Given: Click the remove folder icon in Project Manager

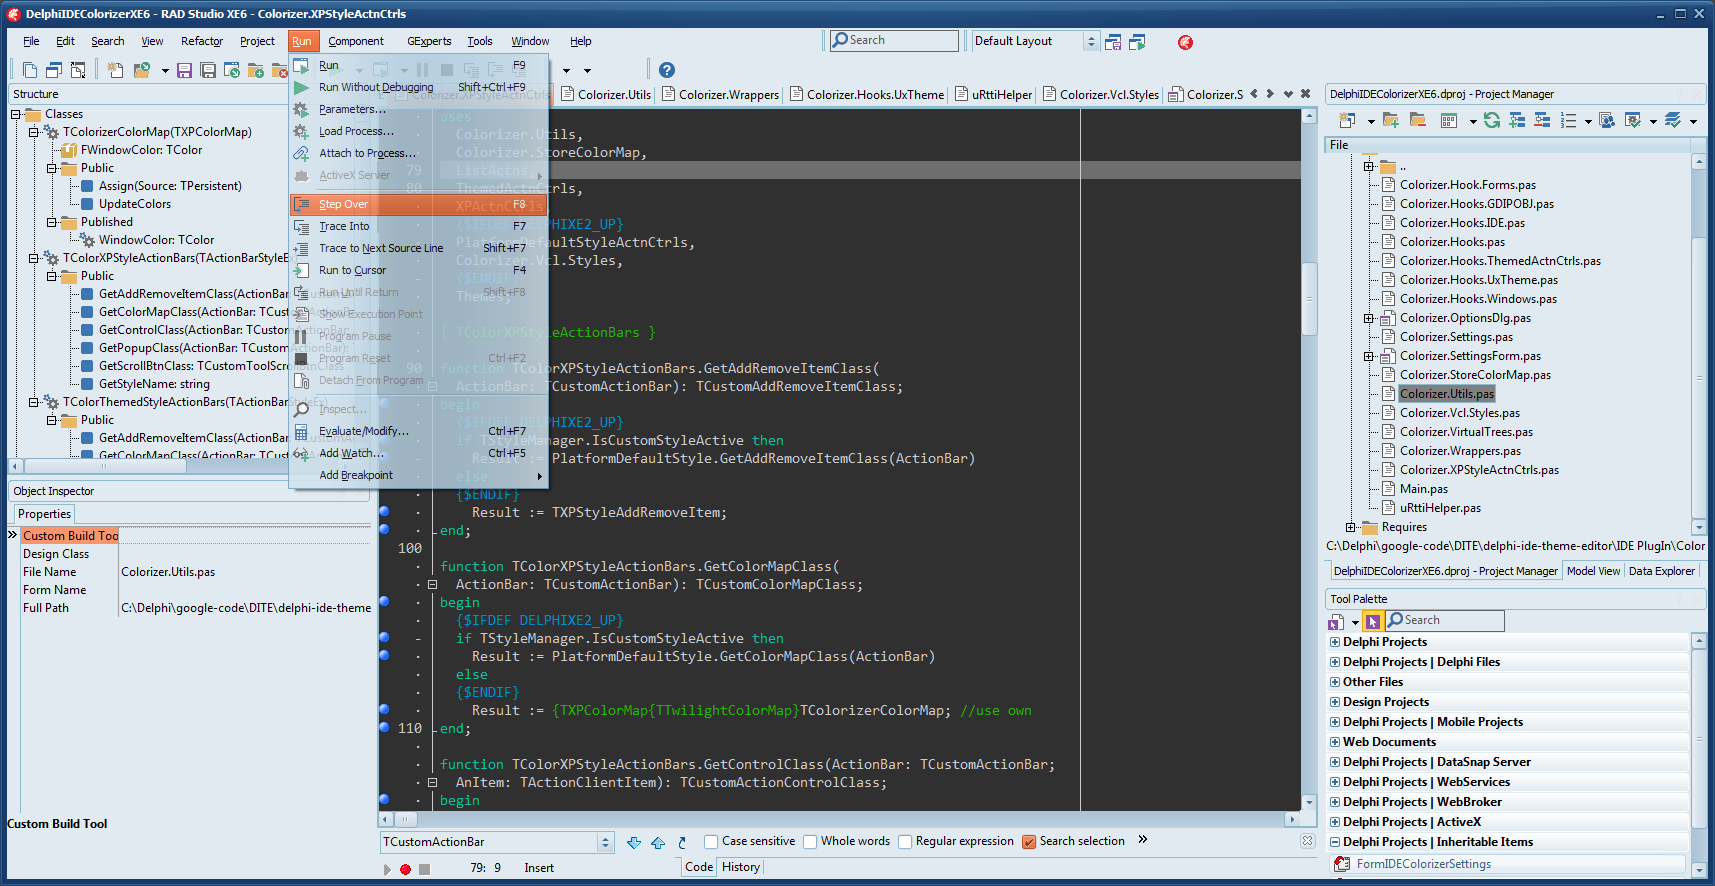Looking at the screenshot, I should pos(1417,121).
